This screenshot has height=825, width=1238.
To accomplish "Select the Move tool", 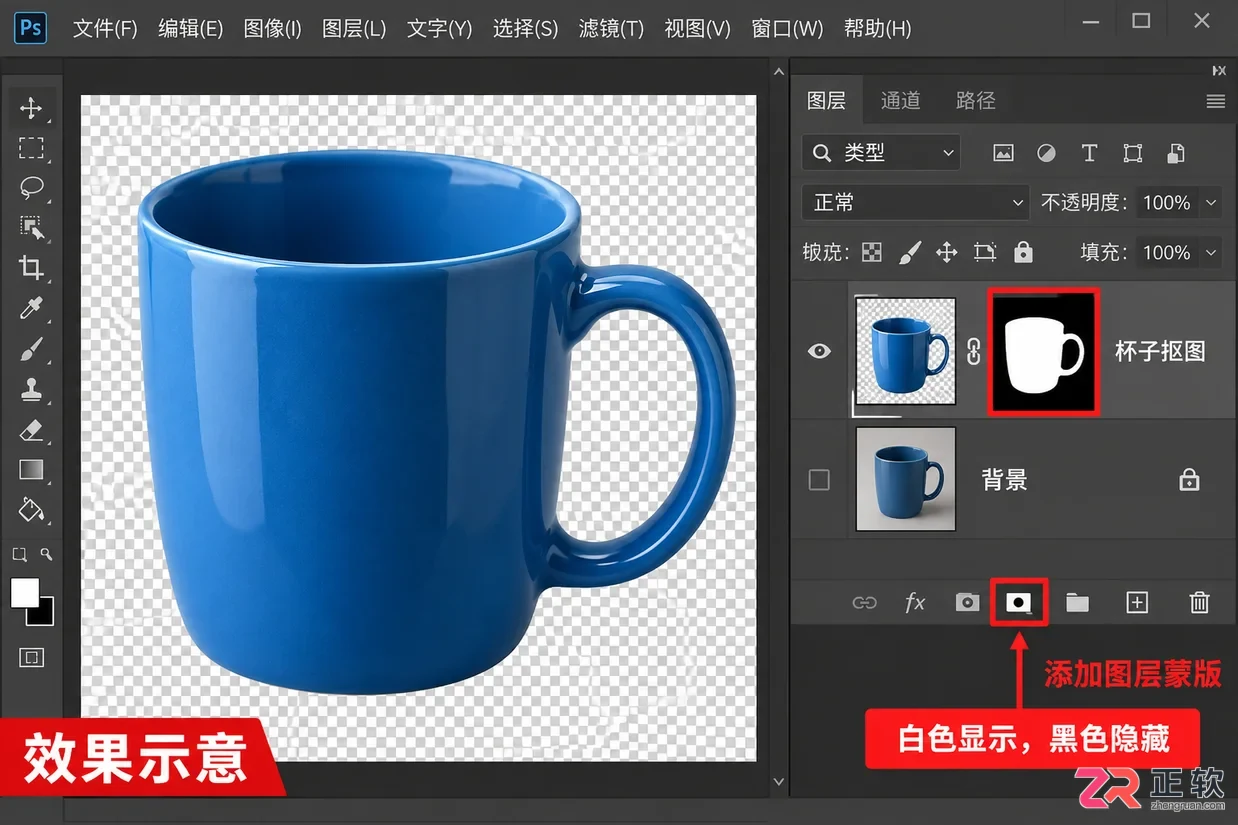I will pos(31,108).
